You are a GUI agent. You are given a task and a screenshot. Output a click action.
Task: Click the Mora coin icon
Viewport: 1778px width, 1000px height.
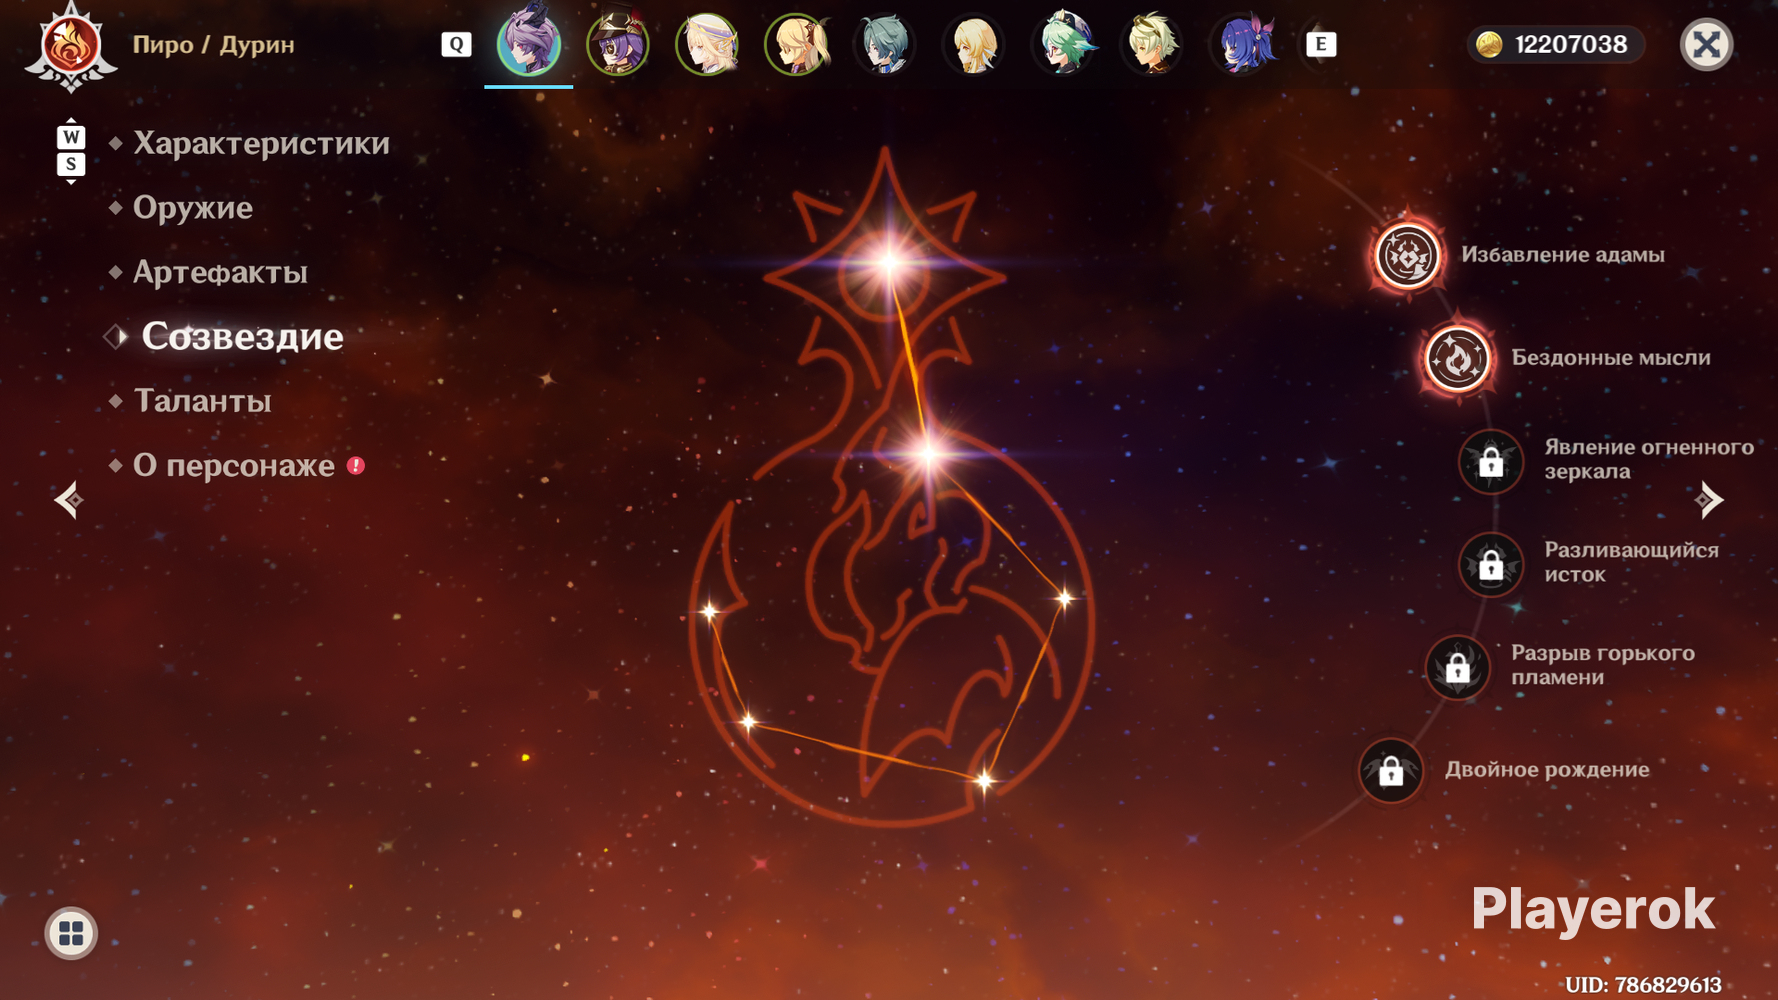tap(1489, 45)
